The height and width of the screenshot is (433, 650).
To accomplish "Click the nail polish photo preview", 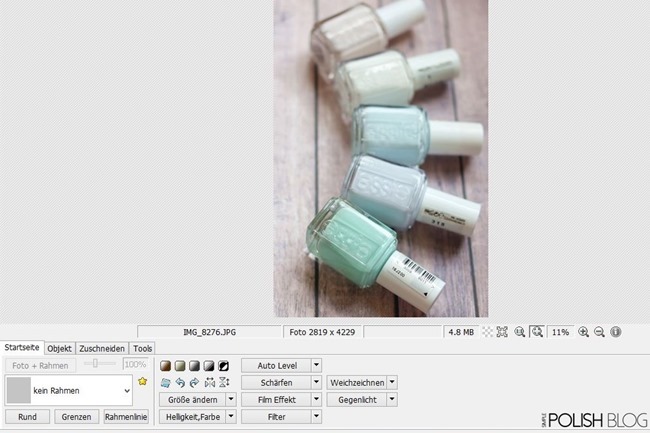I will (381, 158).
